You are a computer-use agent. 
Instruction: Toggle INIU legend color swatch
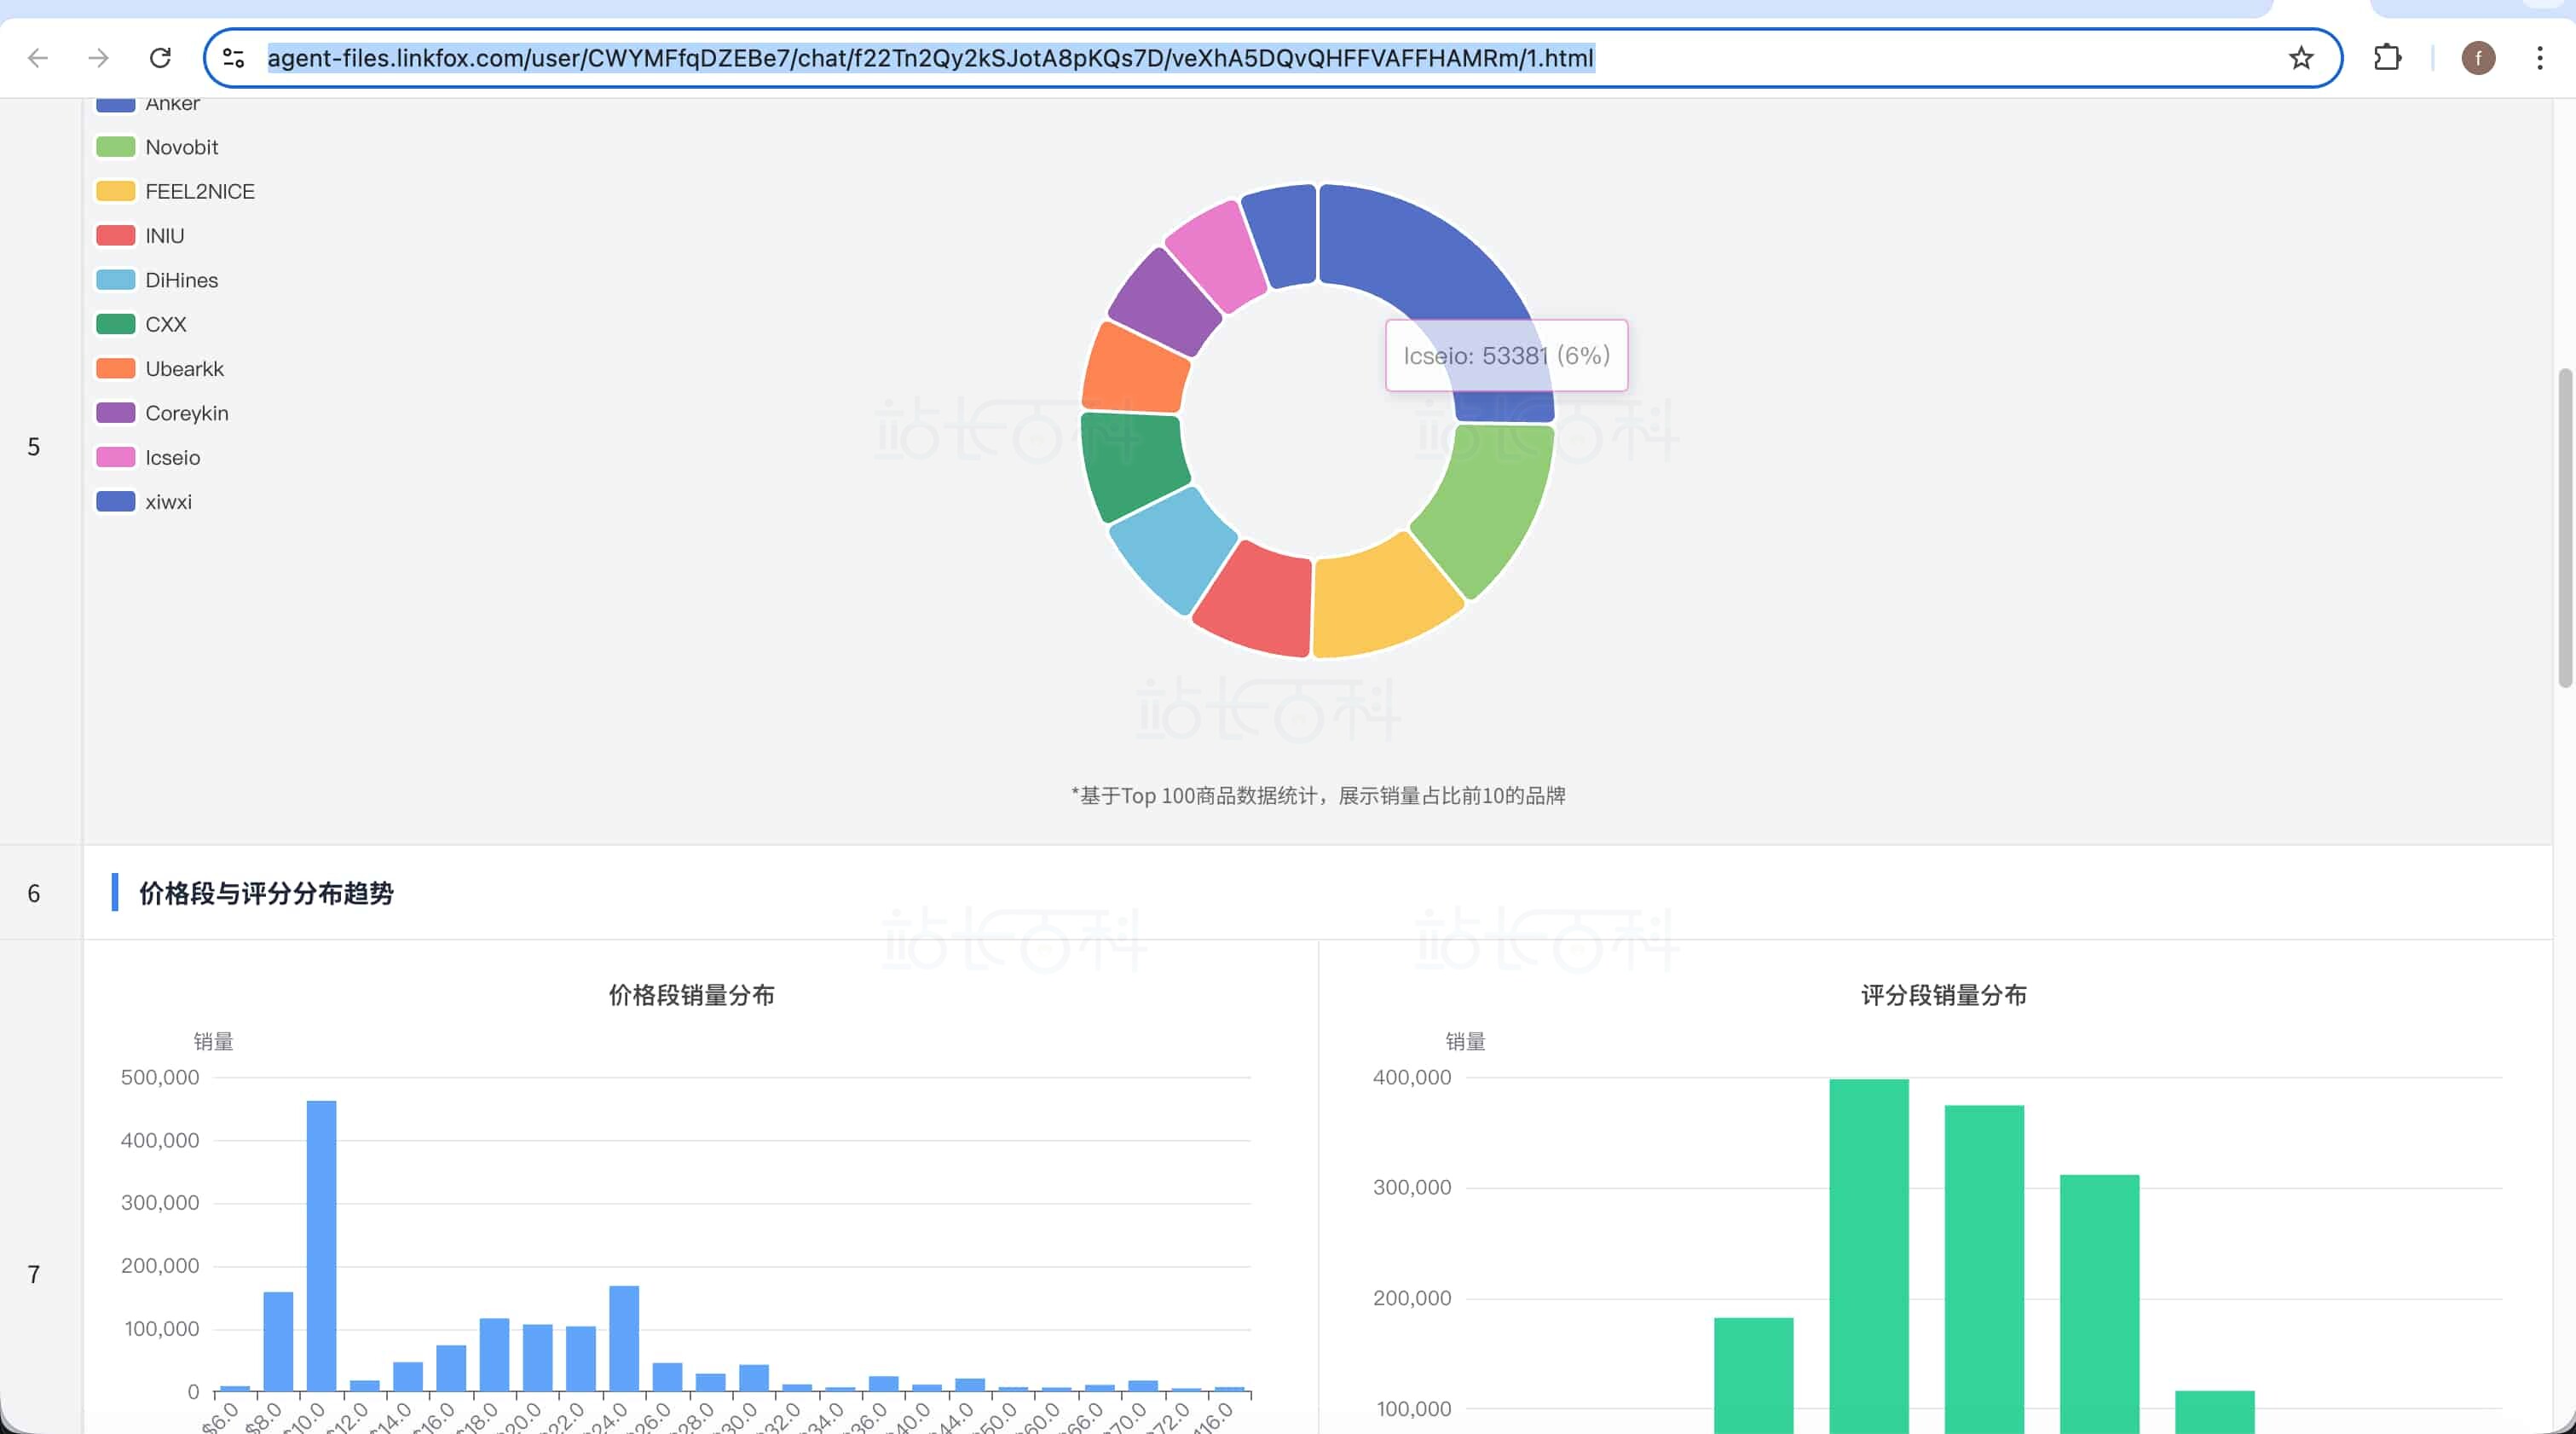coord(115,236)
